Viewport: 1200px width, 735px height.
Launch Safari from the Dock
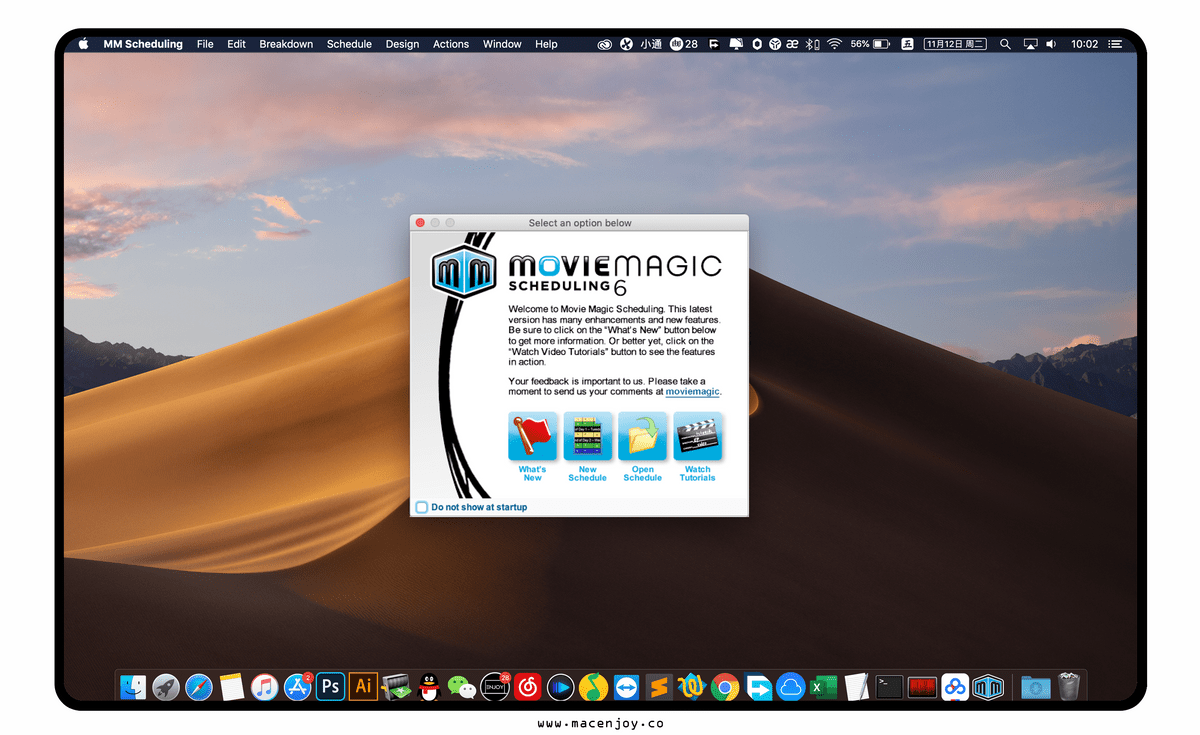[199, 686]
